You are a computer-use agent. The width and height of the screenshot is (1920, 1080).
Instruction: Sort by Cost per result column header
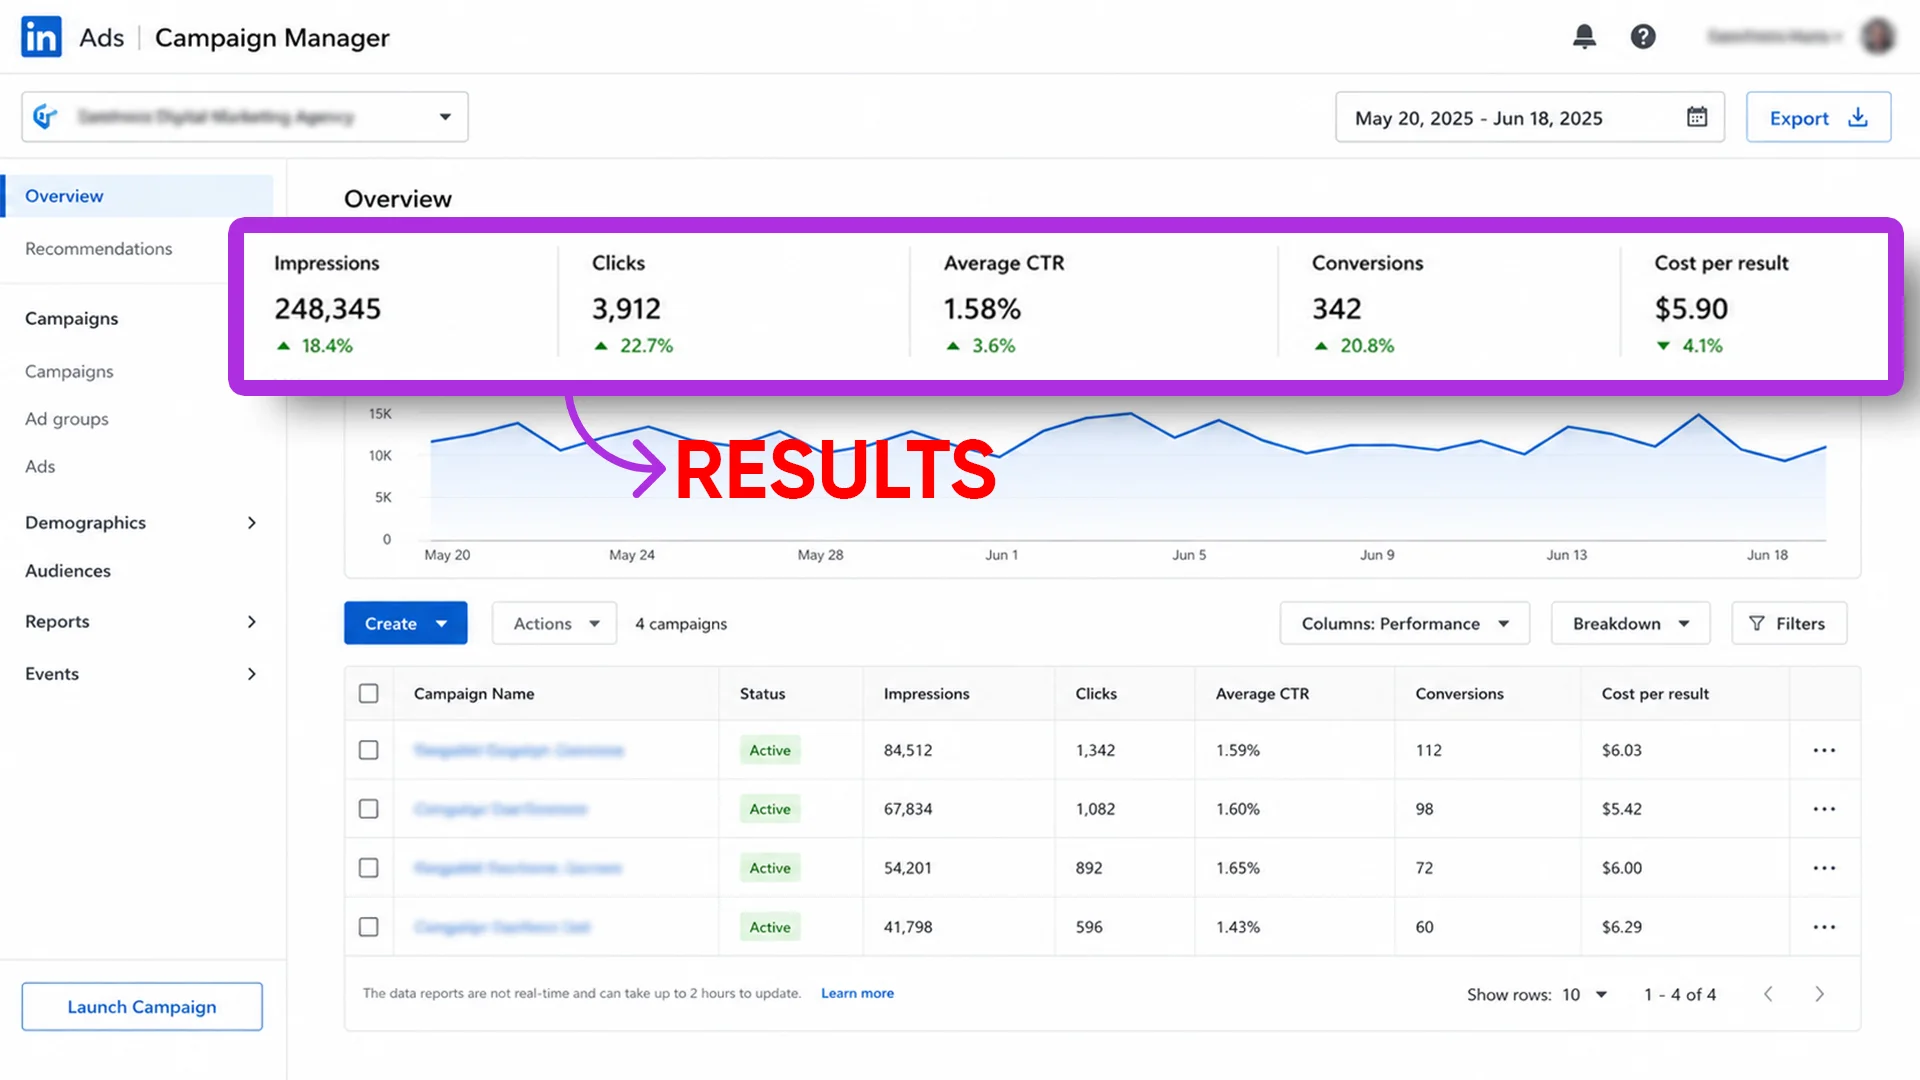[x=1655, y=693]
